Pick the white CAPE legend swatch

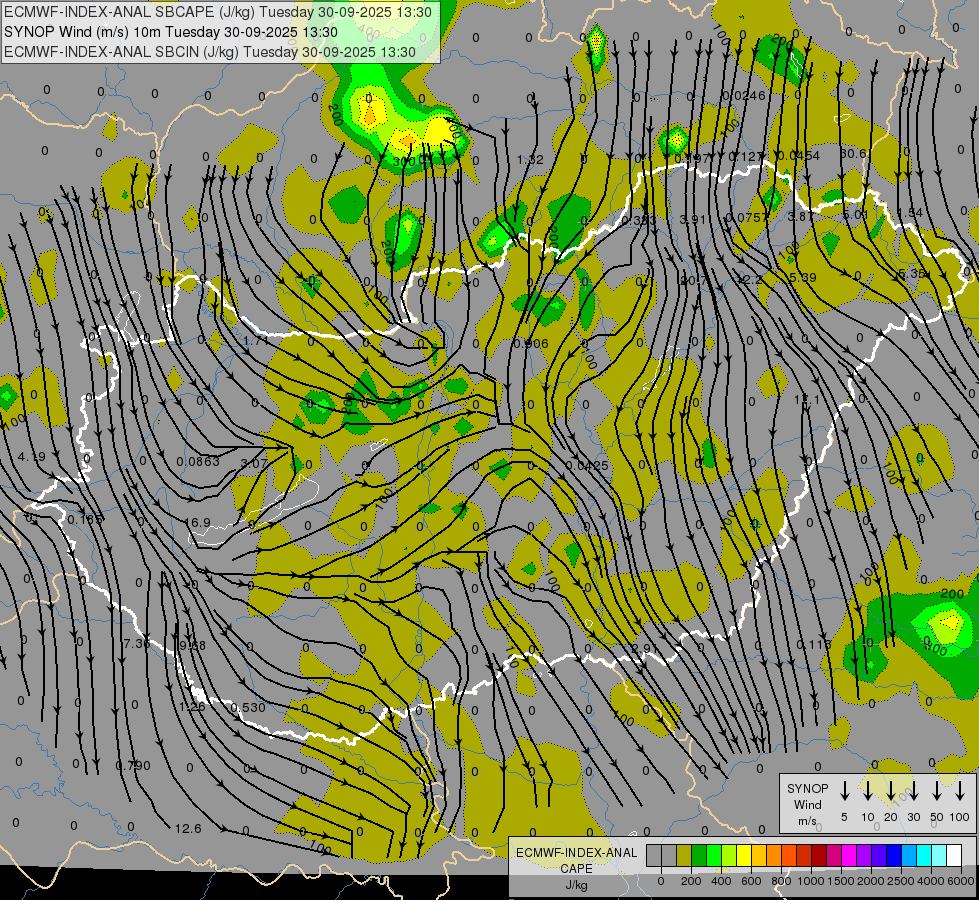coord(953,855)
